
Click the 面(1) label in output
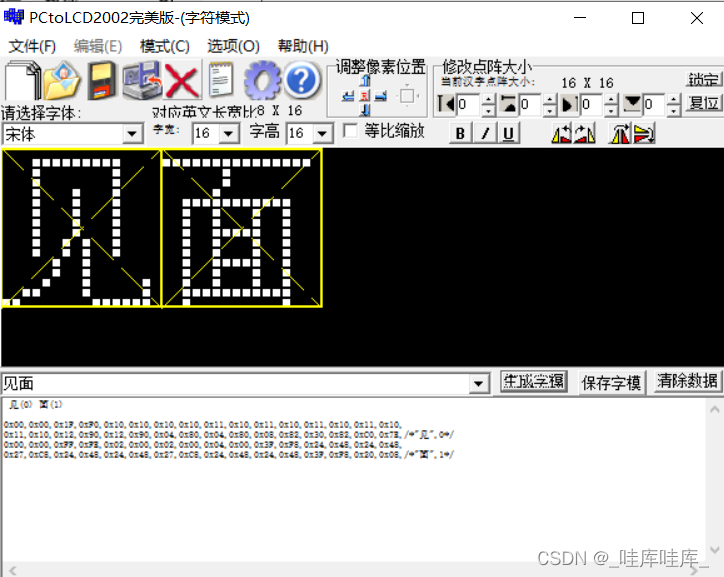coord(51,405)
